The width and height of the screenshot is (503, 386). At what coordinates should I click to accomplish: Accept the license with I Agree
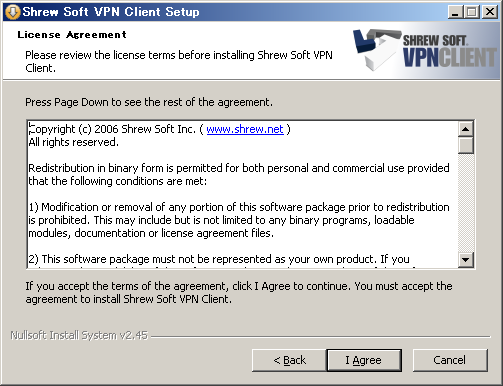364,360
